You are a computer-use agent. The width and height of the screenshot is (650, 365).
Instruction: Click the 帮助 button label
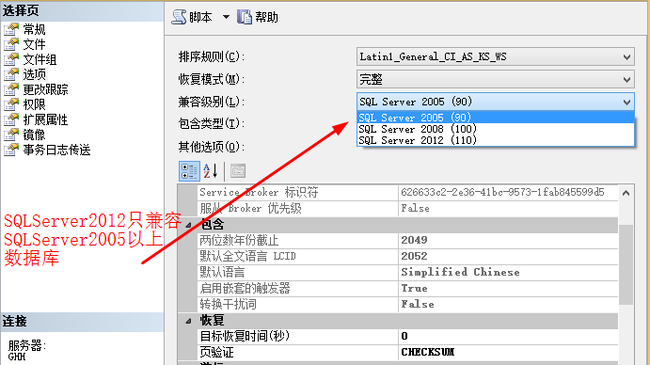point(267,17)
